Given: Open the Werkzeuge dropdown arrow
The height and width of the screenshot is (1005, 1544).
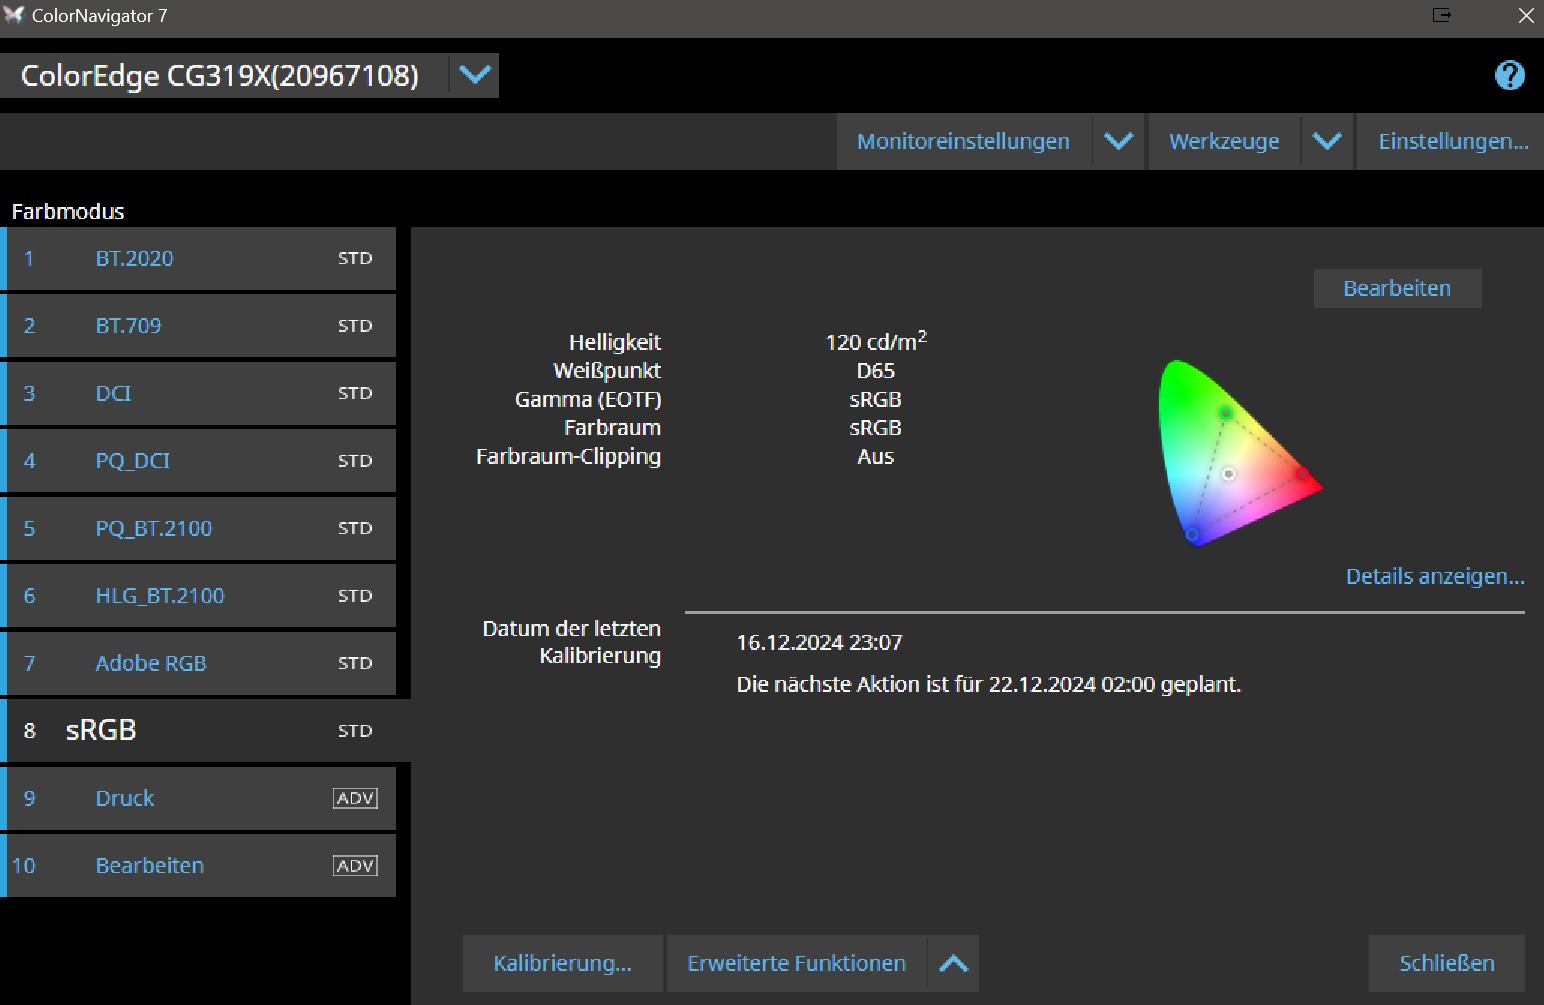Looking at the screenshot, I should [1327, 141].
